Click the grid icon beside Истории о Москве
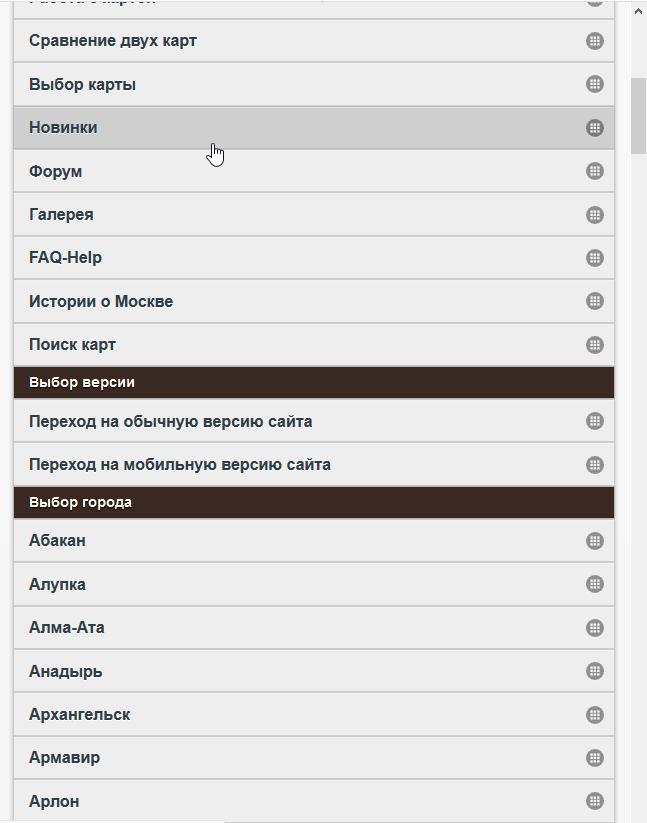 (595, 300)
